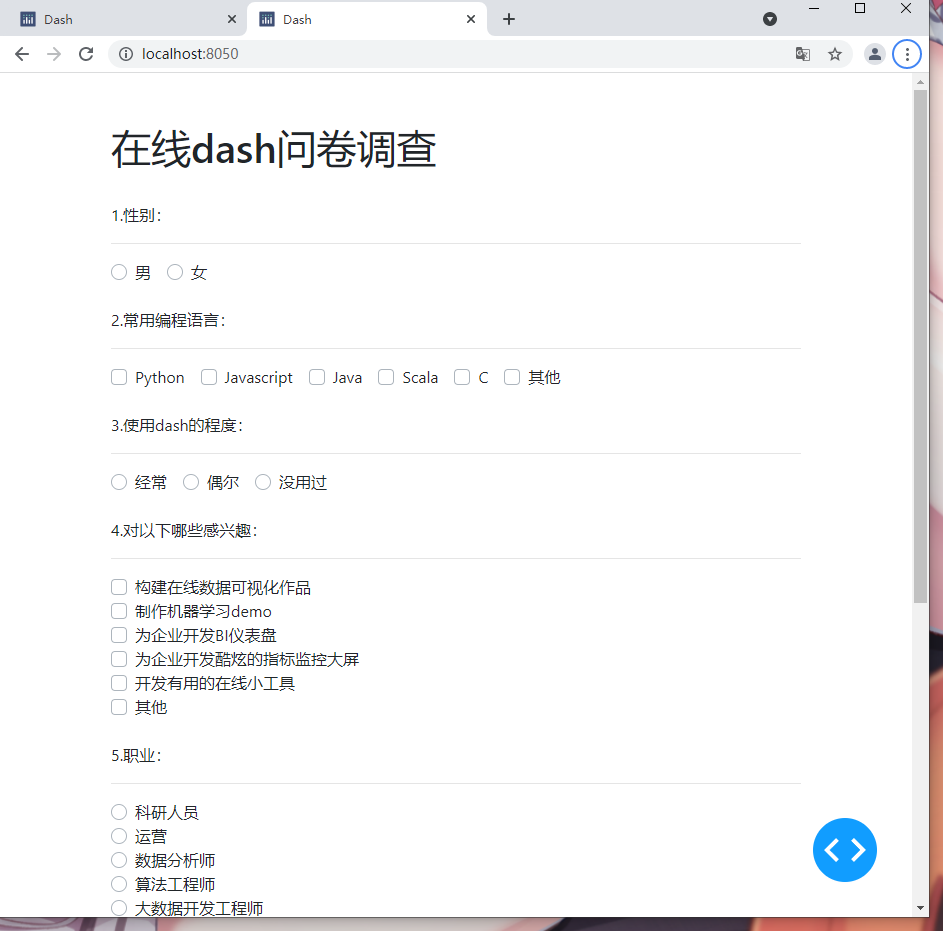943x931 pixels.
Task: Check the Javascript checkbox
Action: (x=209, y=377)
